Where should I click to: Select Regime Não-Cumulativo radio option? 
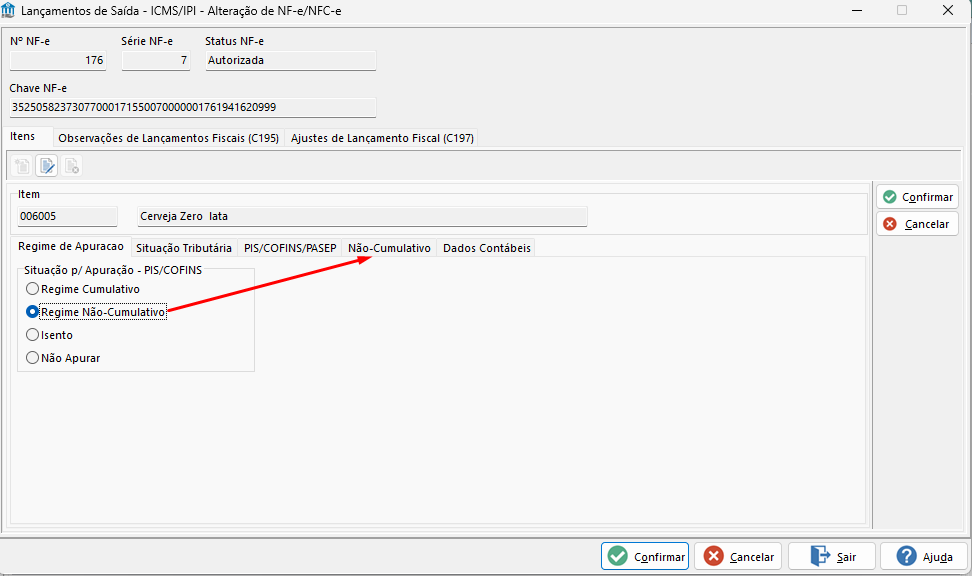[x=95, y=312]
